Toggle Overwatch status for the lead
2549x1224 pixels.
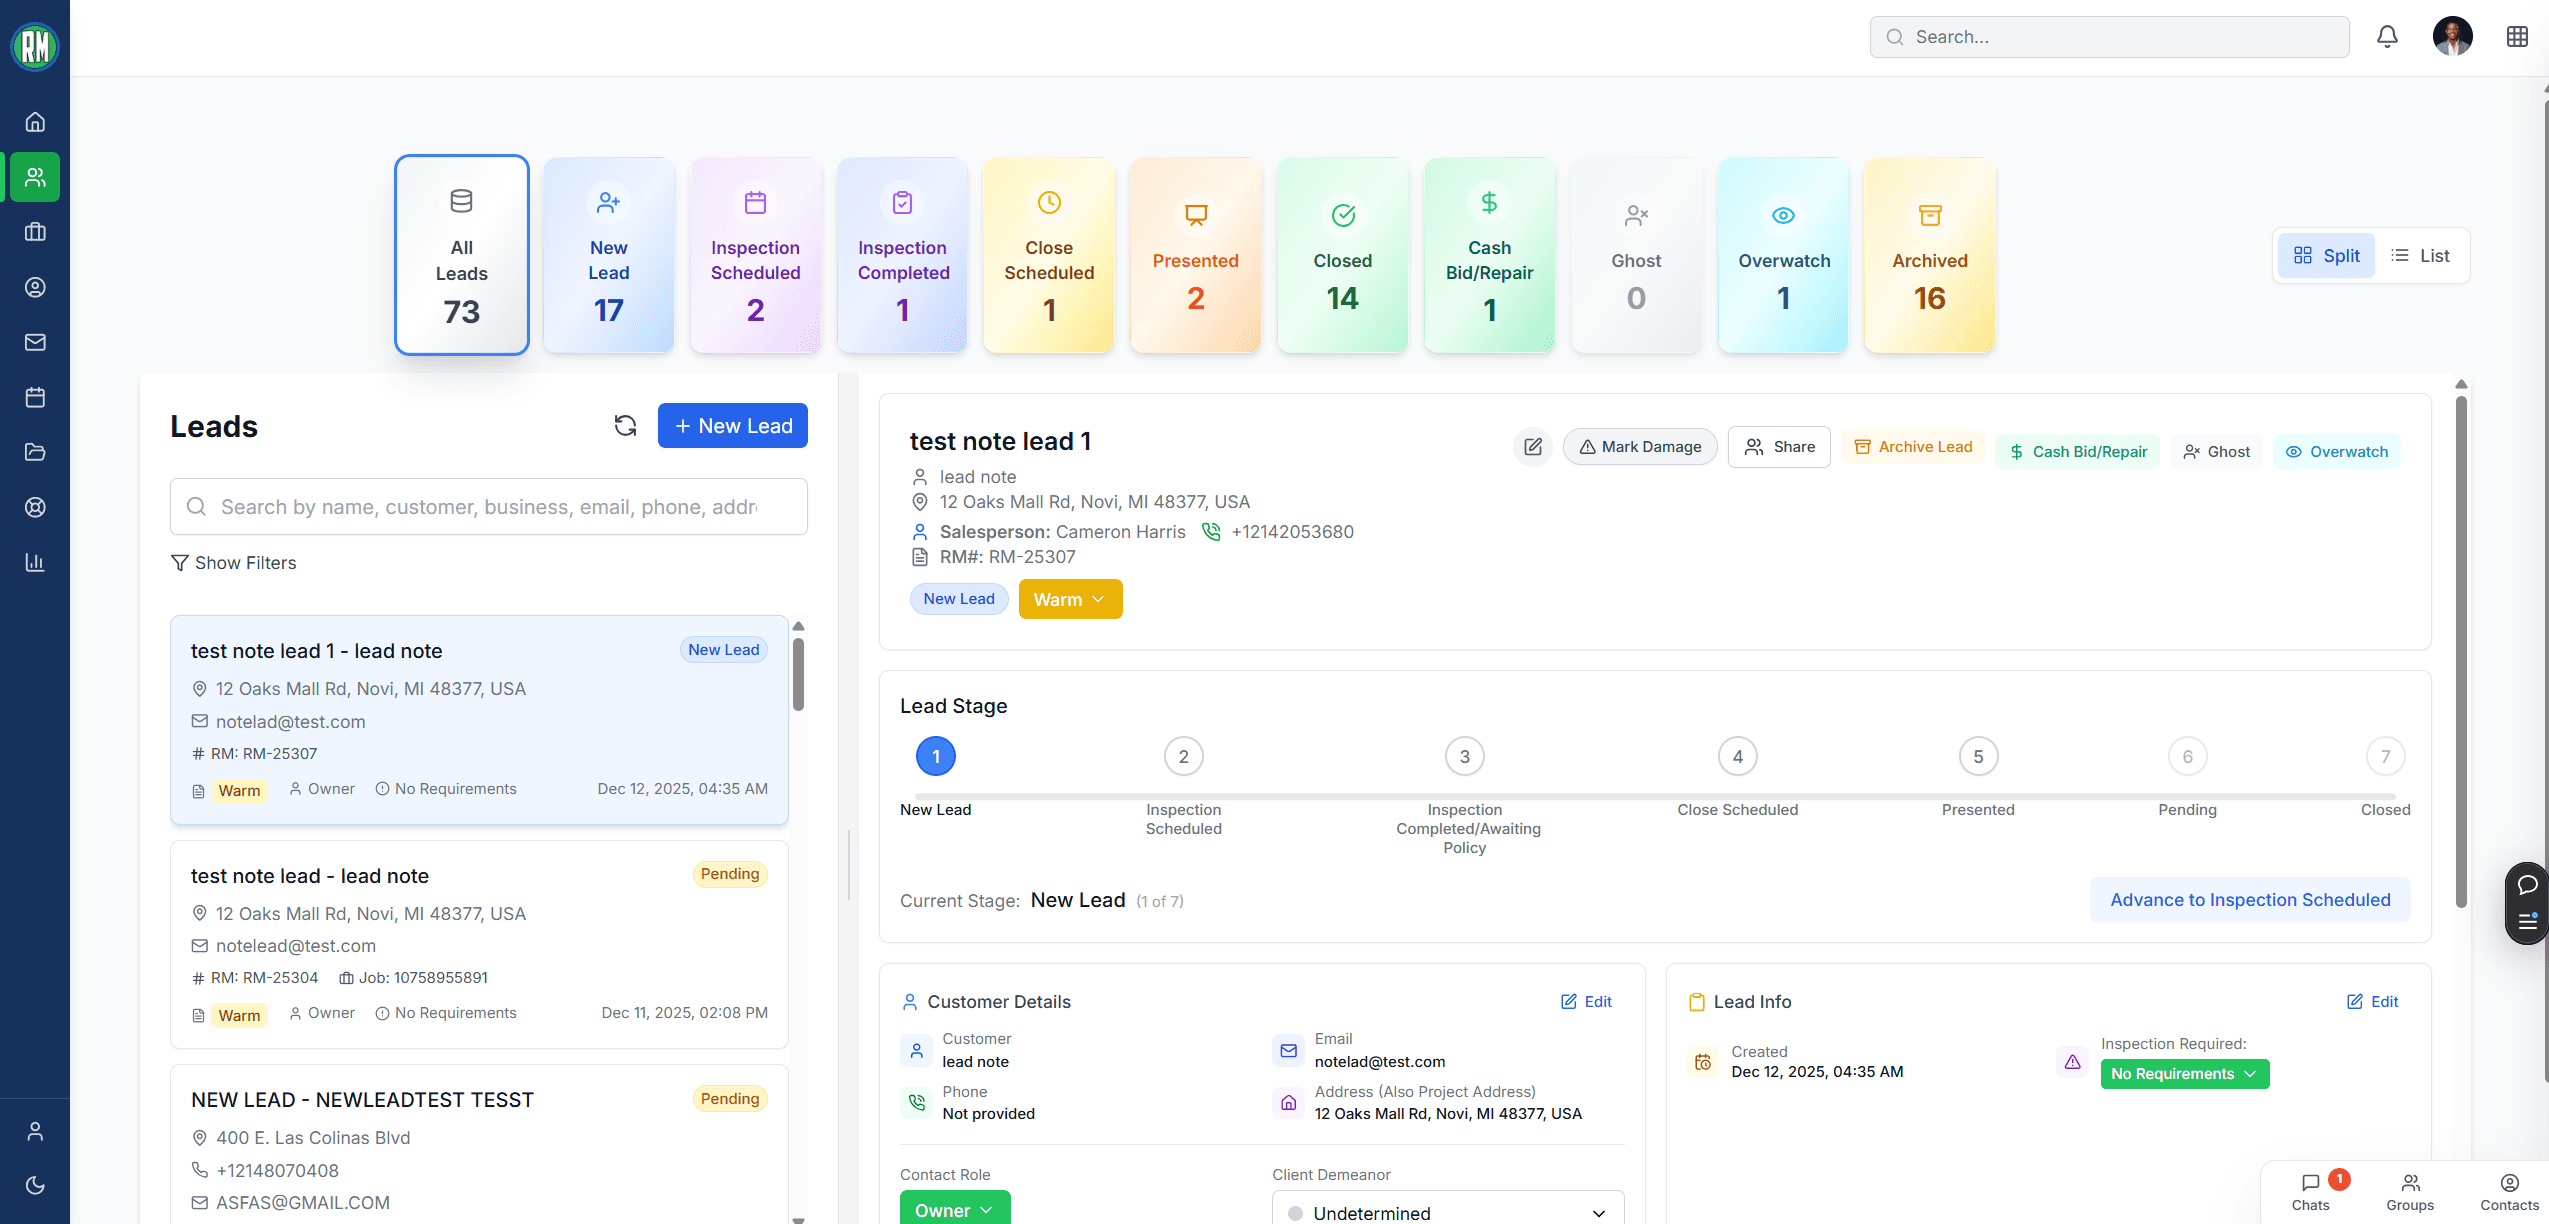(x=2336, y=451)
